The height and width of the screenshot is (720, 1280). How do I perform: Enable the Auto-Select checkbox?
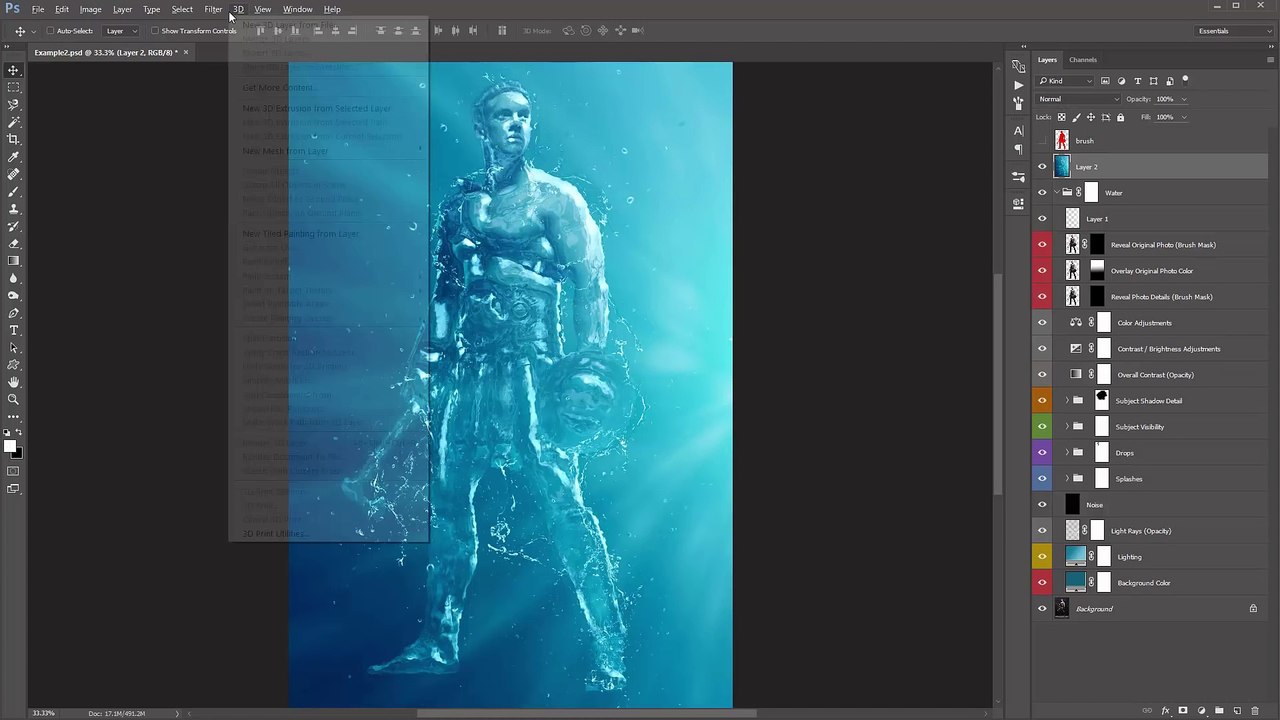pos(50,31)
